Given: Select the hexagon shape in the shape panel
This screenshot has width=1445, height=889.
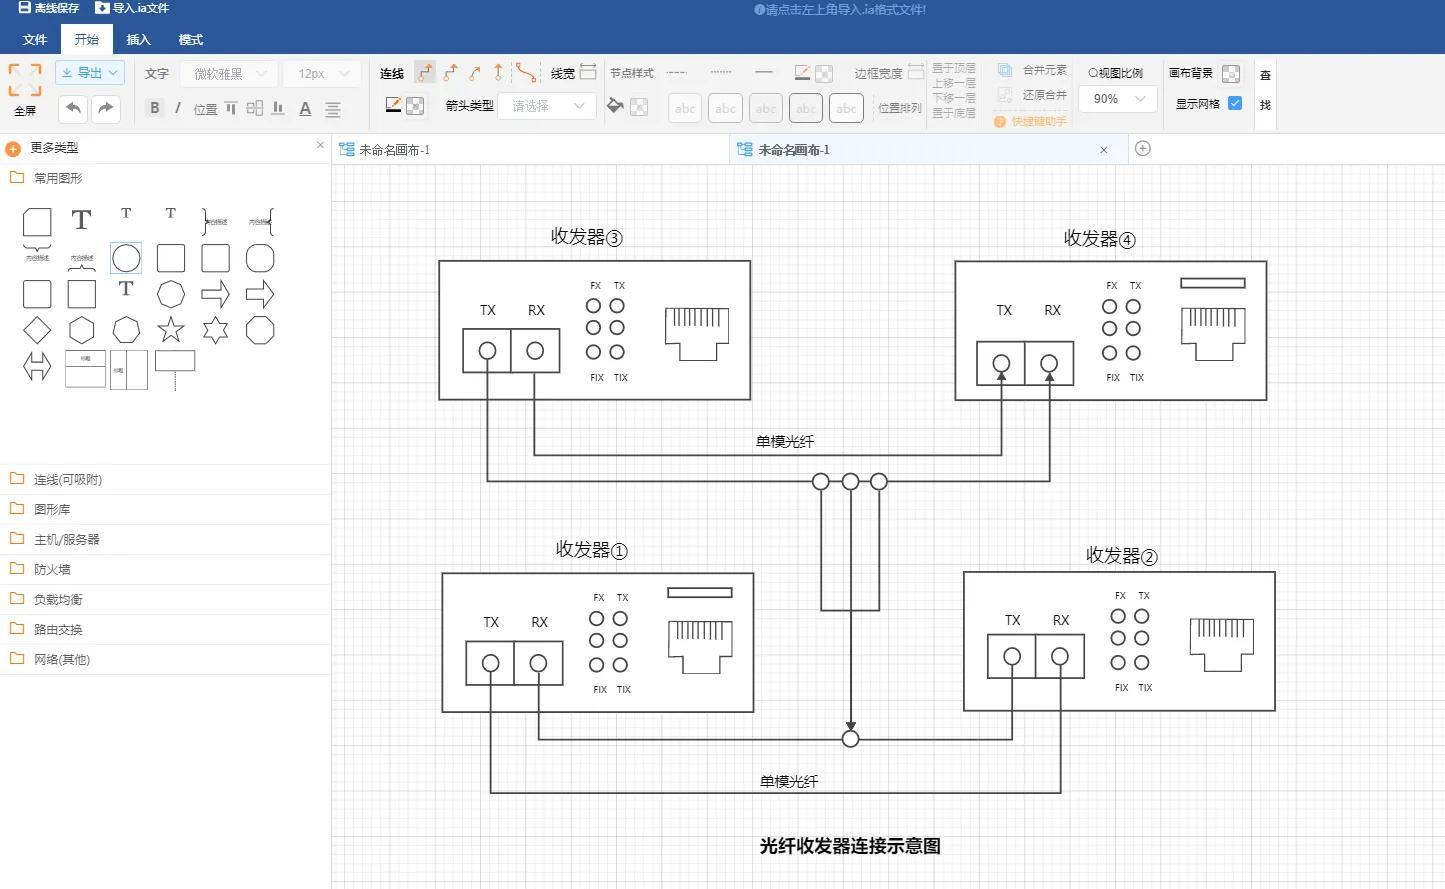Looking at the screenshot, I should click(x=81, y=330).
